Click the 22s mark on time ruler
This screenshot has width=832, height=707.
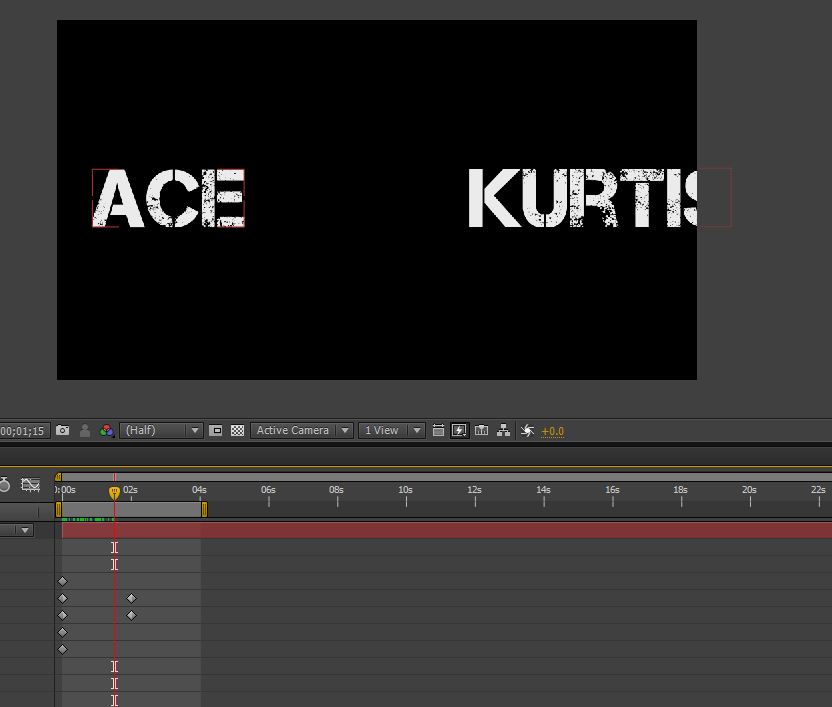pos(818,490)
